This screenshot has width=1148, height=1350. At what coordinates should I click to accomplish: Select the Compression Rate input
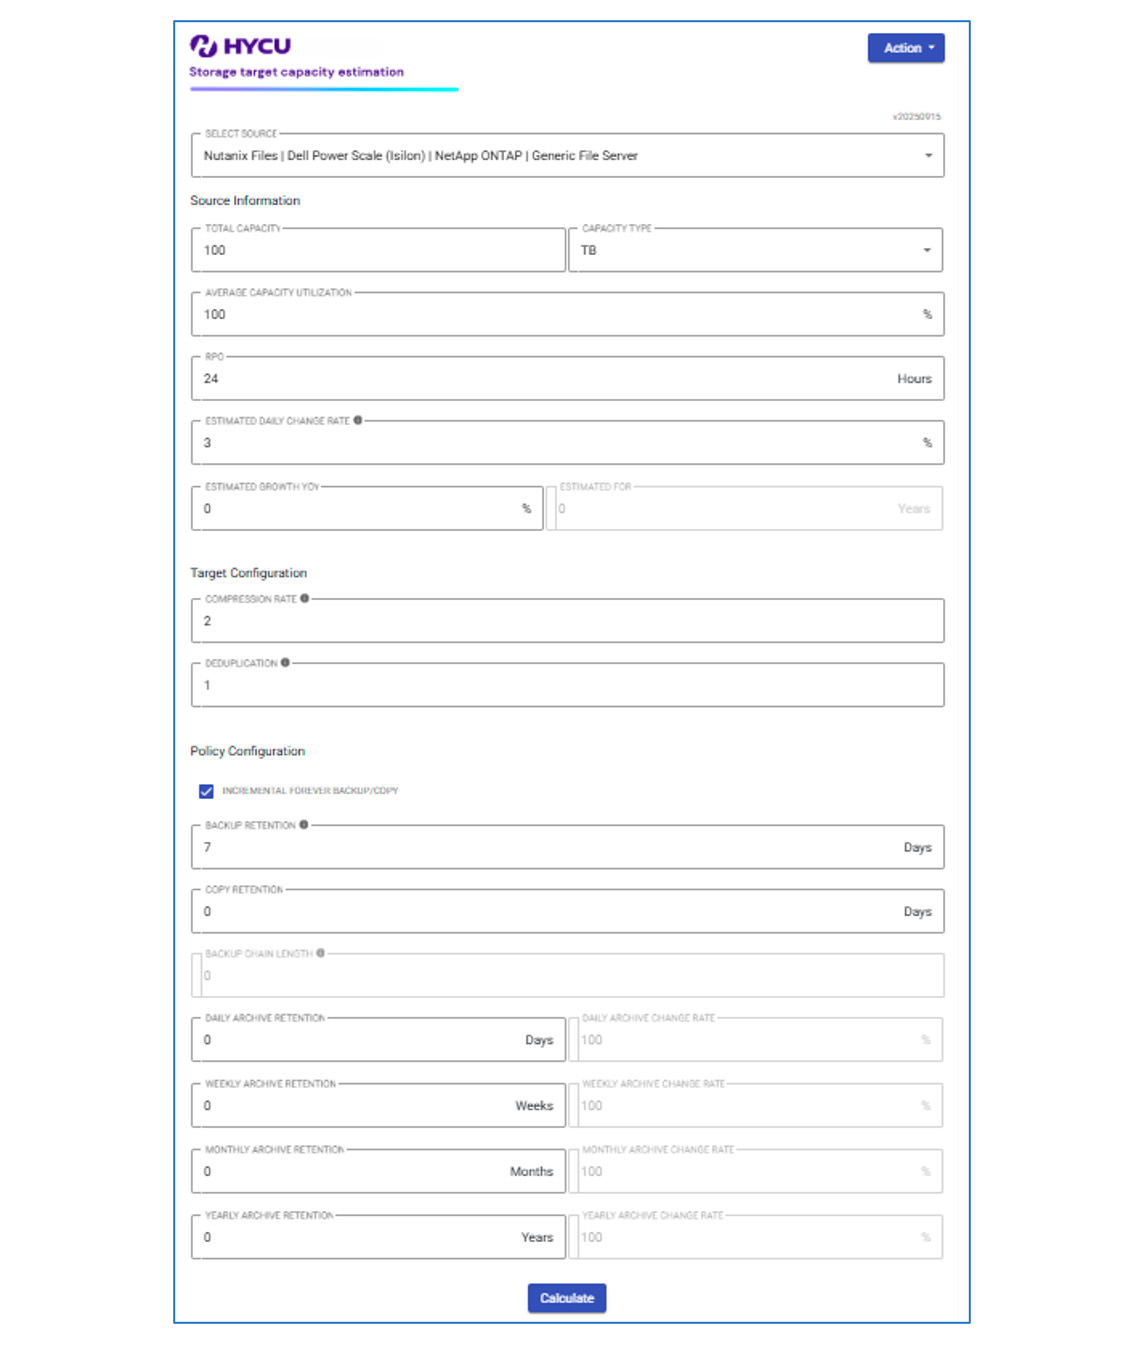[x=567, y=621]
